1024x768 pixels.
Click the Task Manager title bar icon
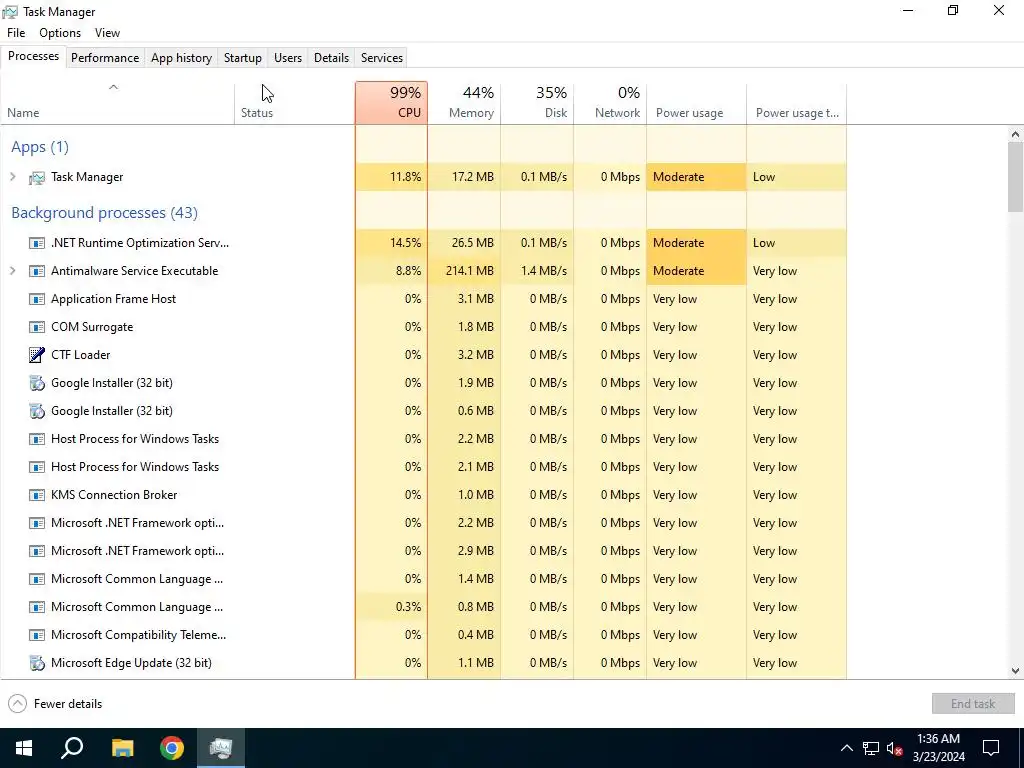pyautogui.click(x=10, y=12)
